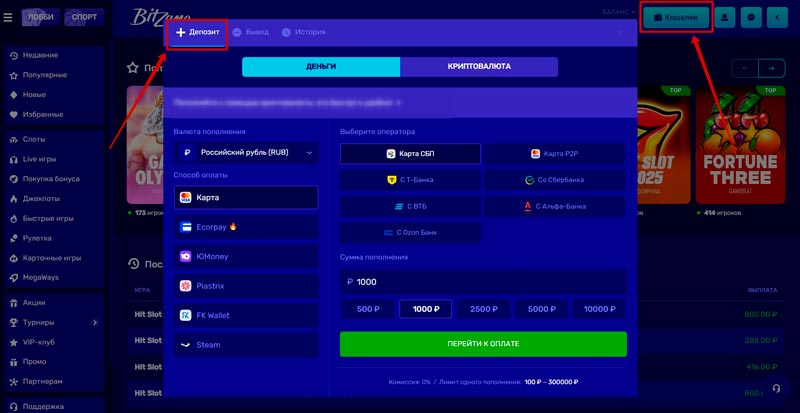Open the Российский рубль currency dropdown
The height and width of the screenshot is (413, 800).
[246, 153]
